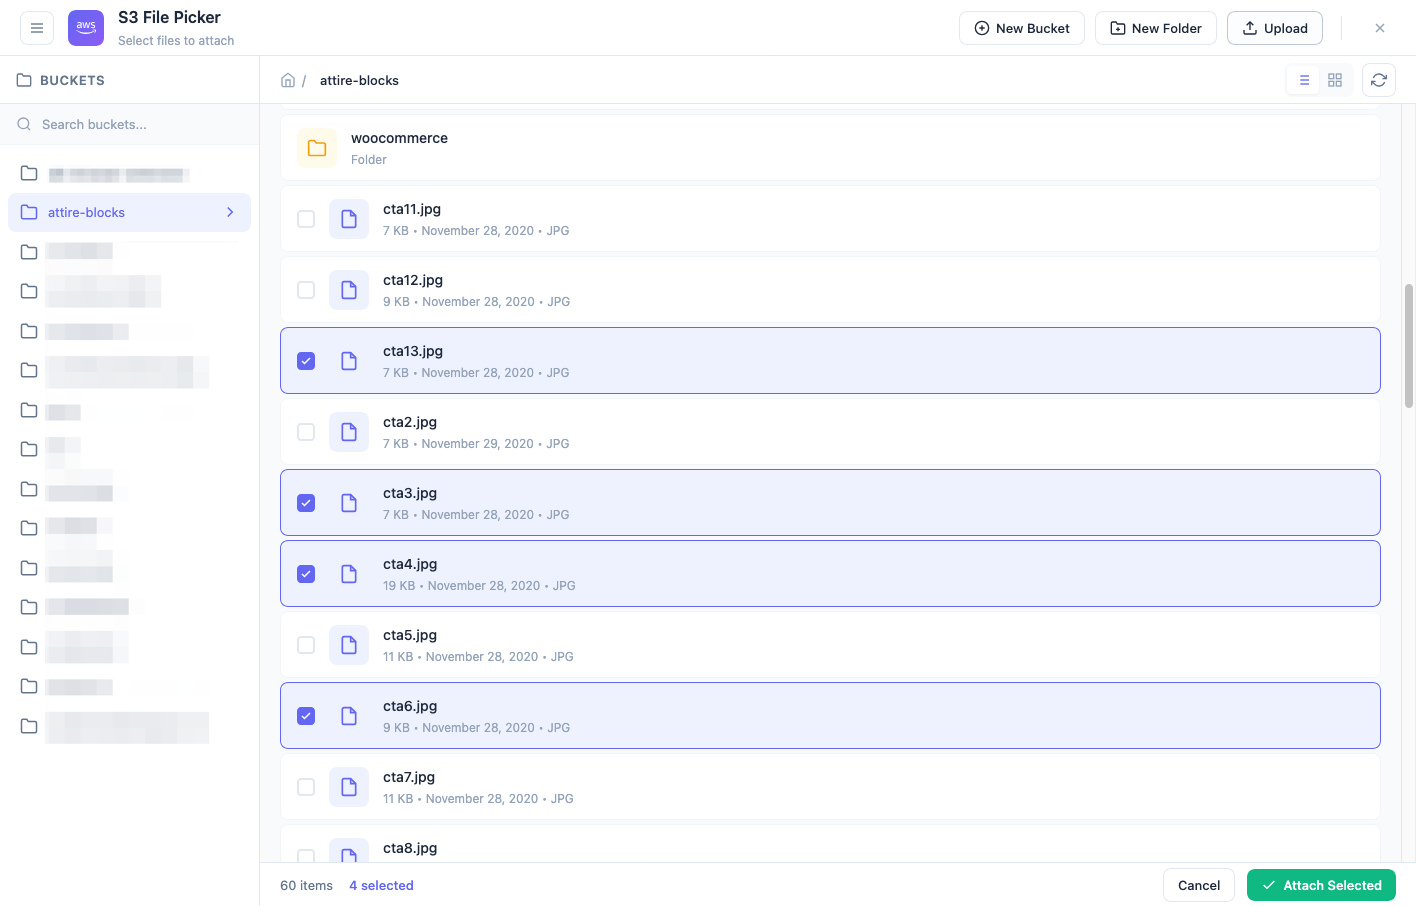The width and height of the screenshot is (1416, 906).
Task: Open the hamburger menu icon
Action: (x=37, y=28)
